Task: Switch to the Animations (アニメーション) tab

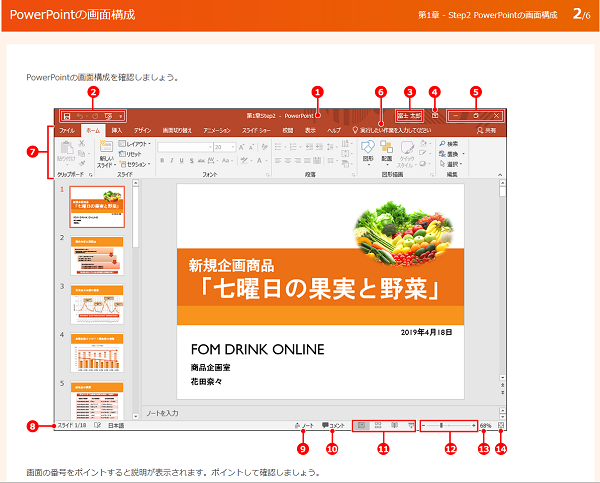Action: coord(217,131)
